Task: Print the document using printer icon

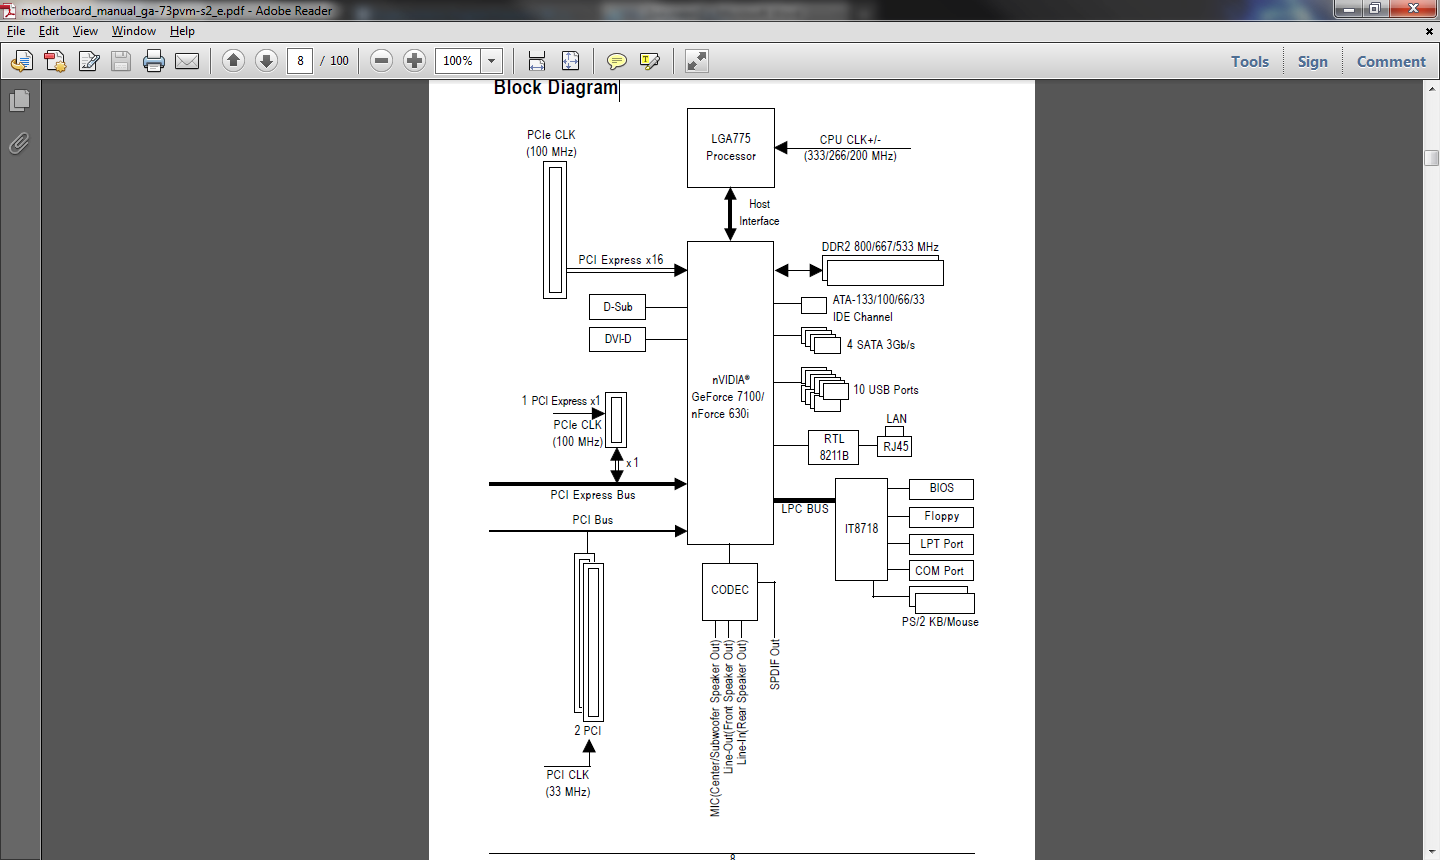Action: (154, 61)
